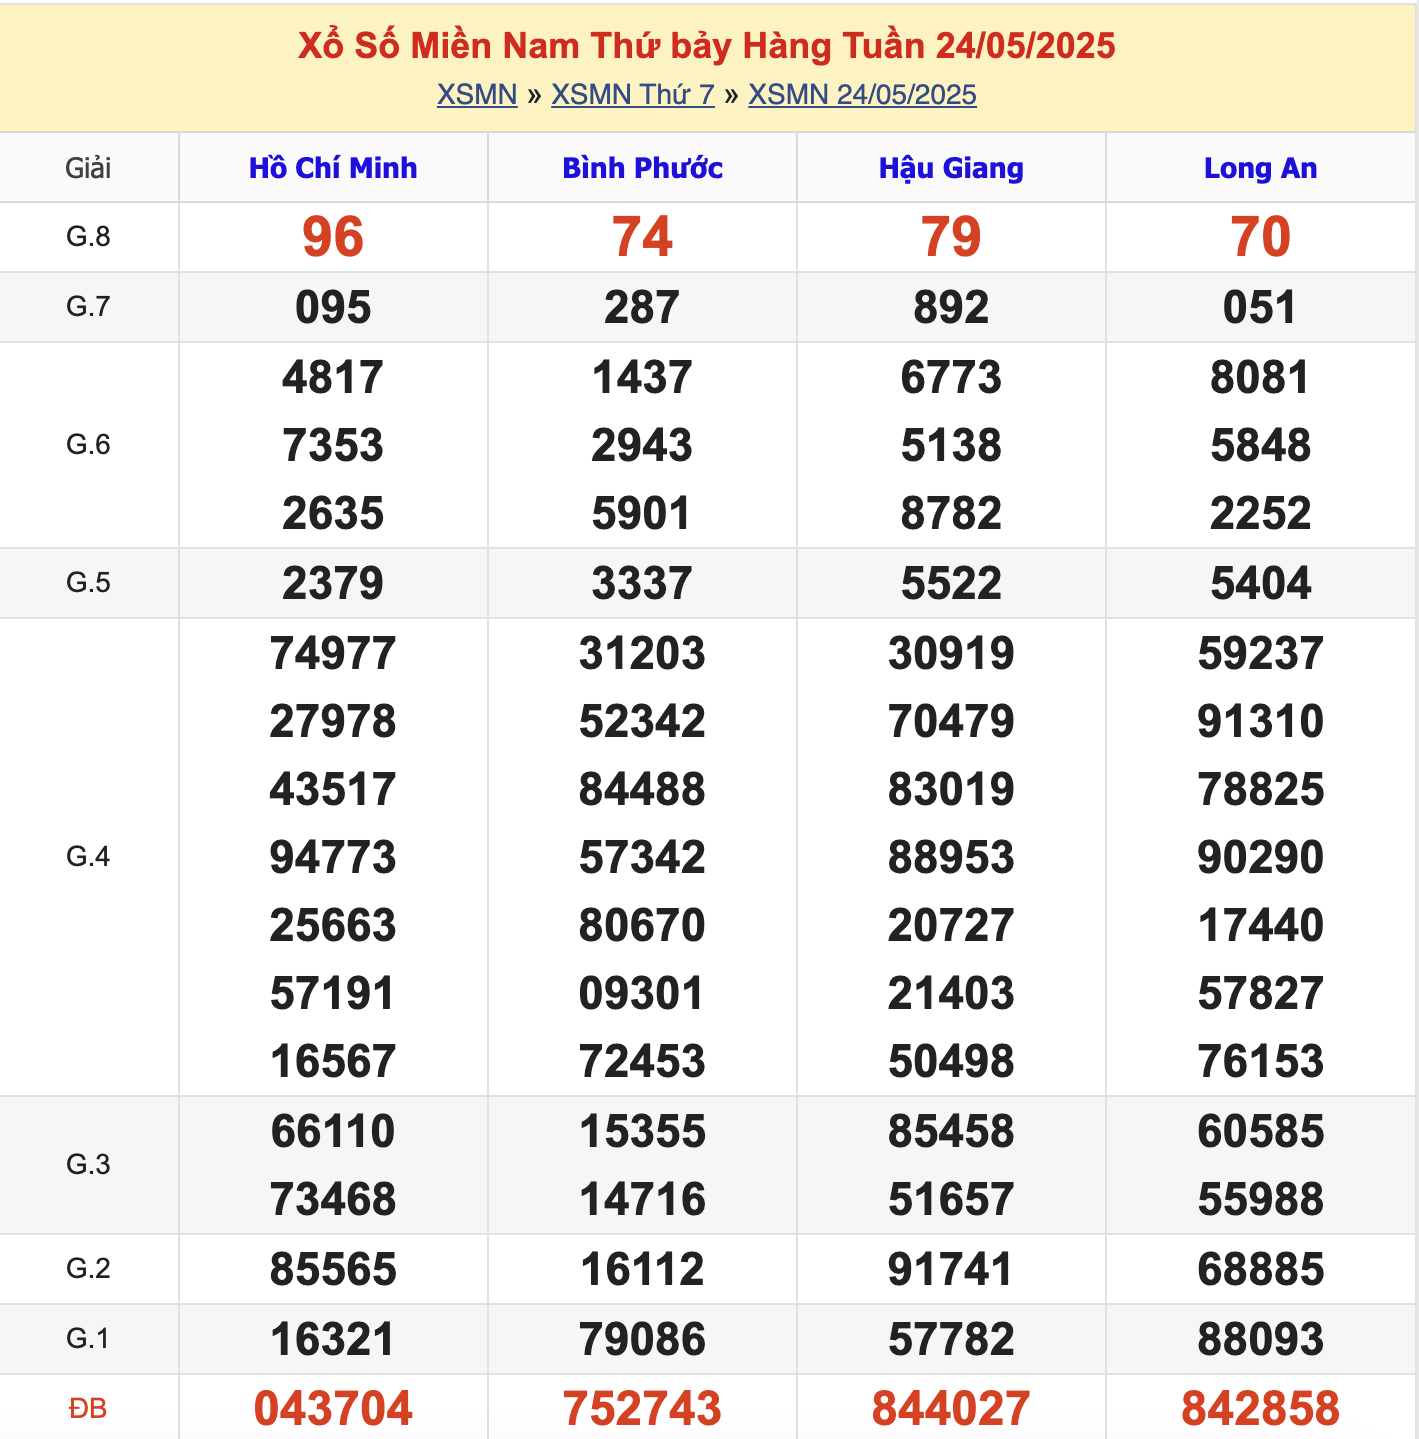Click the G.2 number 68885
Image resolution: width=1419 pixels, height=1439 pixels.
pos(1260,1269)
